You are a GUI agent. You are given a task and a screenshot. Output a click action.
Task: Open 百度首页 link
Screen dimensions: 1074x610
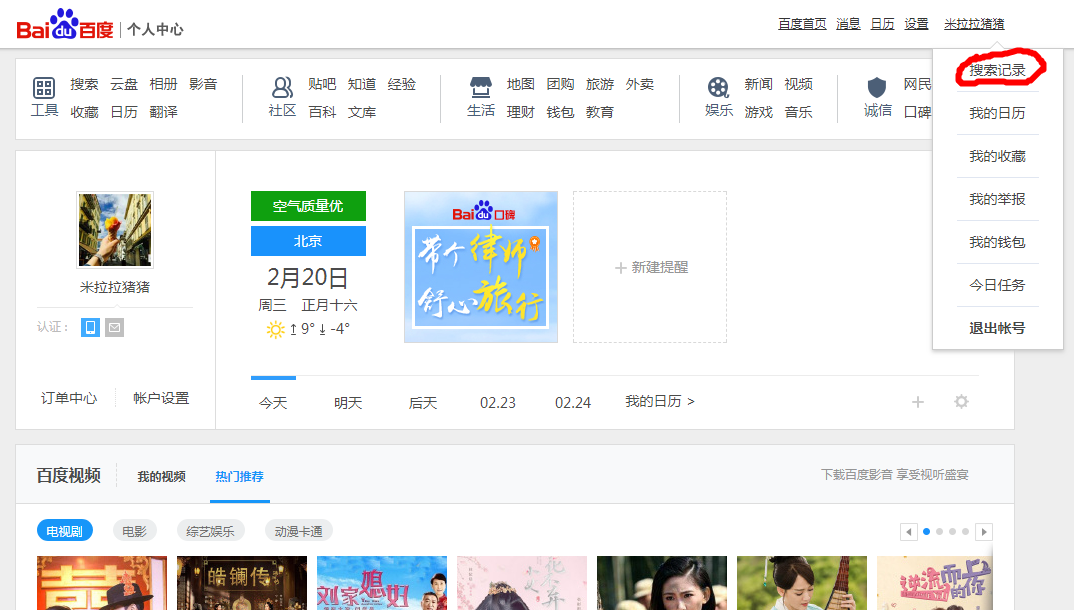[x=802, y=24]
